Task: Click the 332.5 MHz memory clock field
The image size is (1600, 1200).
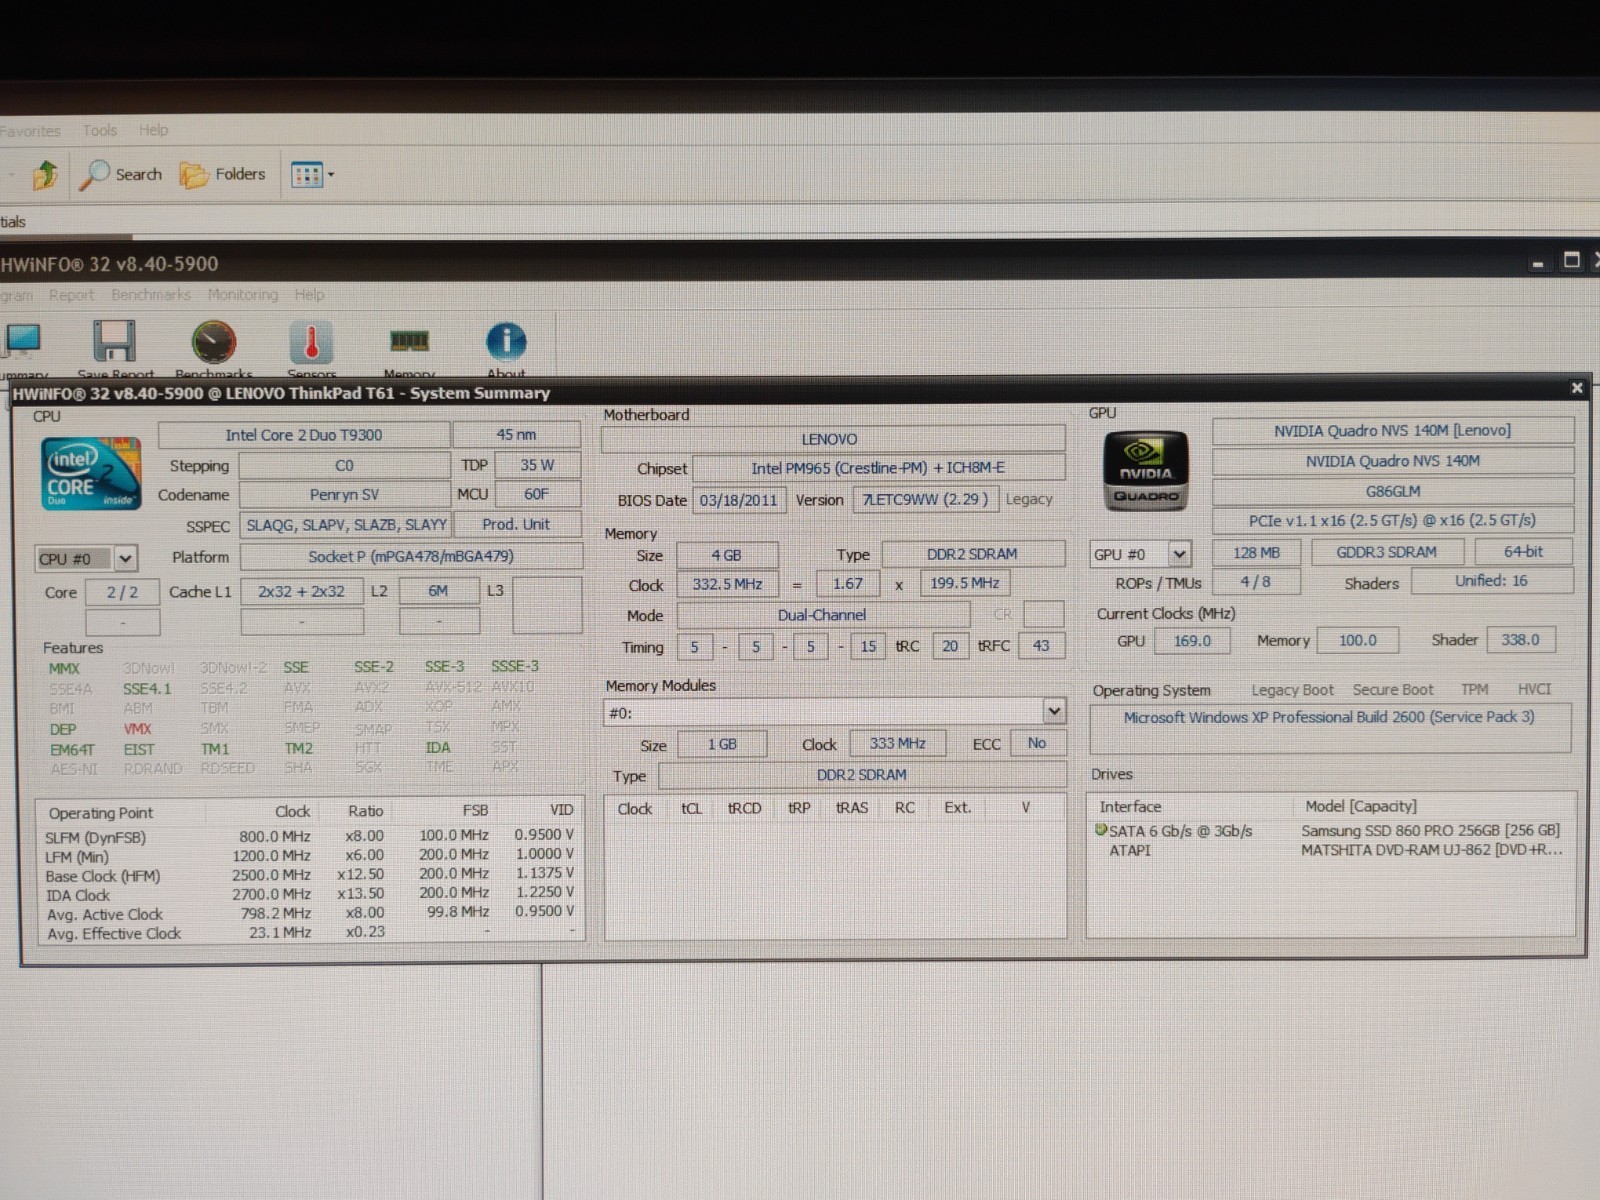Action: point(727,584)
